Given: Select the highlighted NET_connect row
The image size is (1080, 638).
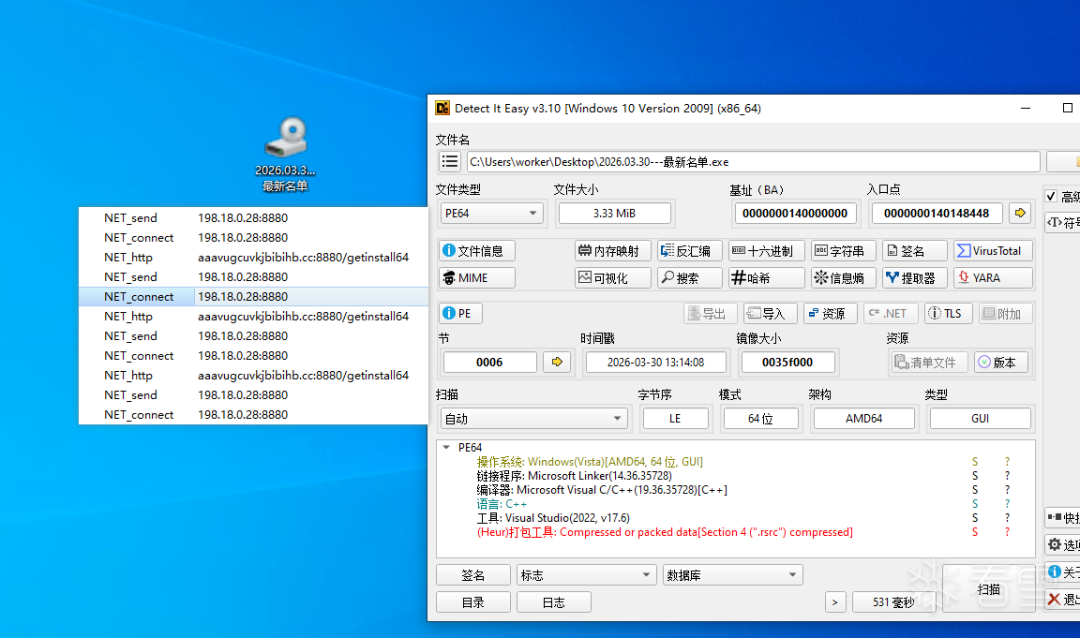Looking at the screenshot, I should tap(253, 296).
